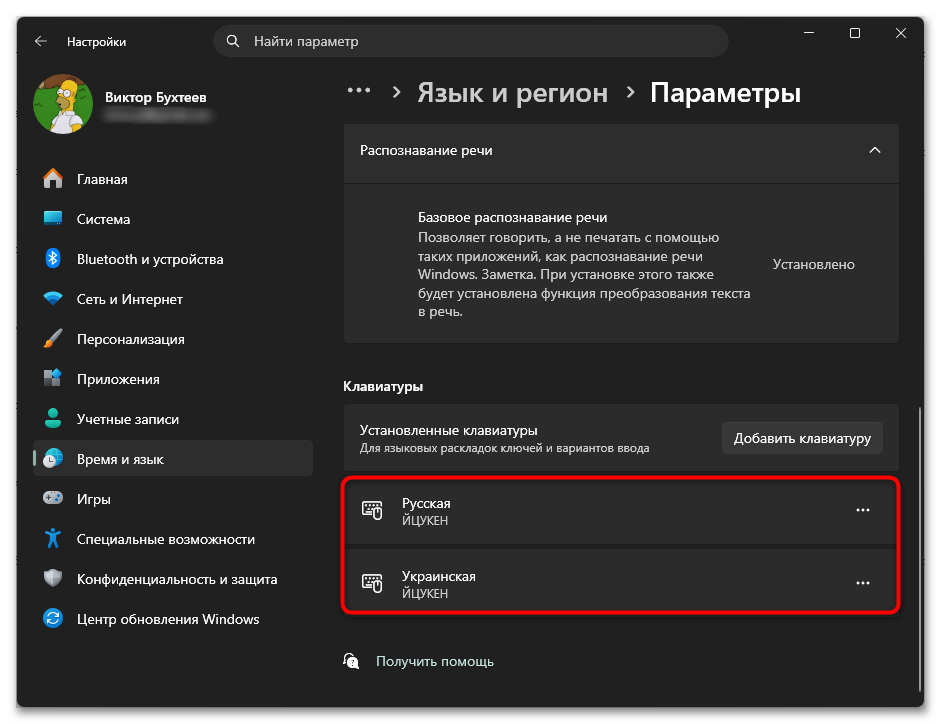Open Конфиденциальность и защита settings
The width and height of the screenshot is (941, 724).
click(173, 579)
